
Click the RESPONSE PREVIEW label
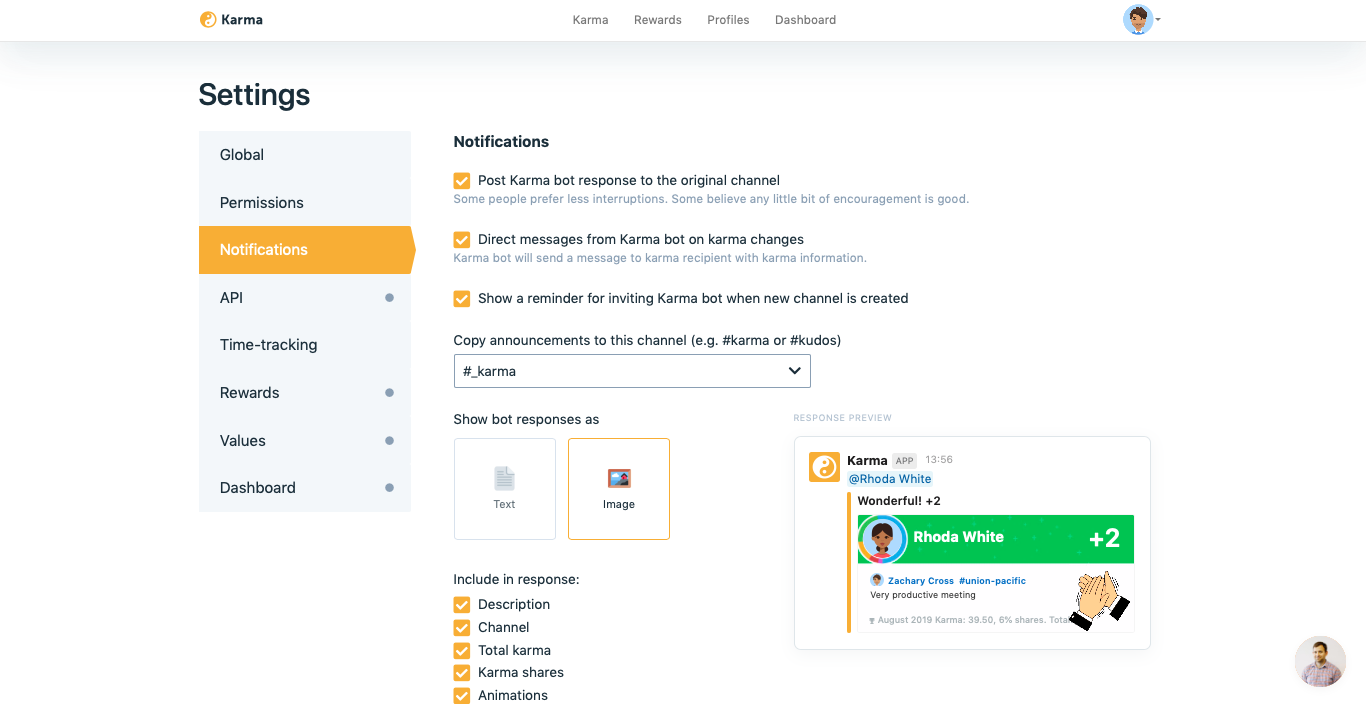[x=842, y=418]
